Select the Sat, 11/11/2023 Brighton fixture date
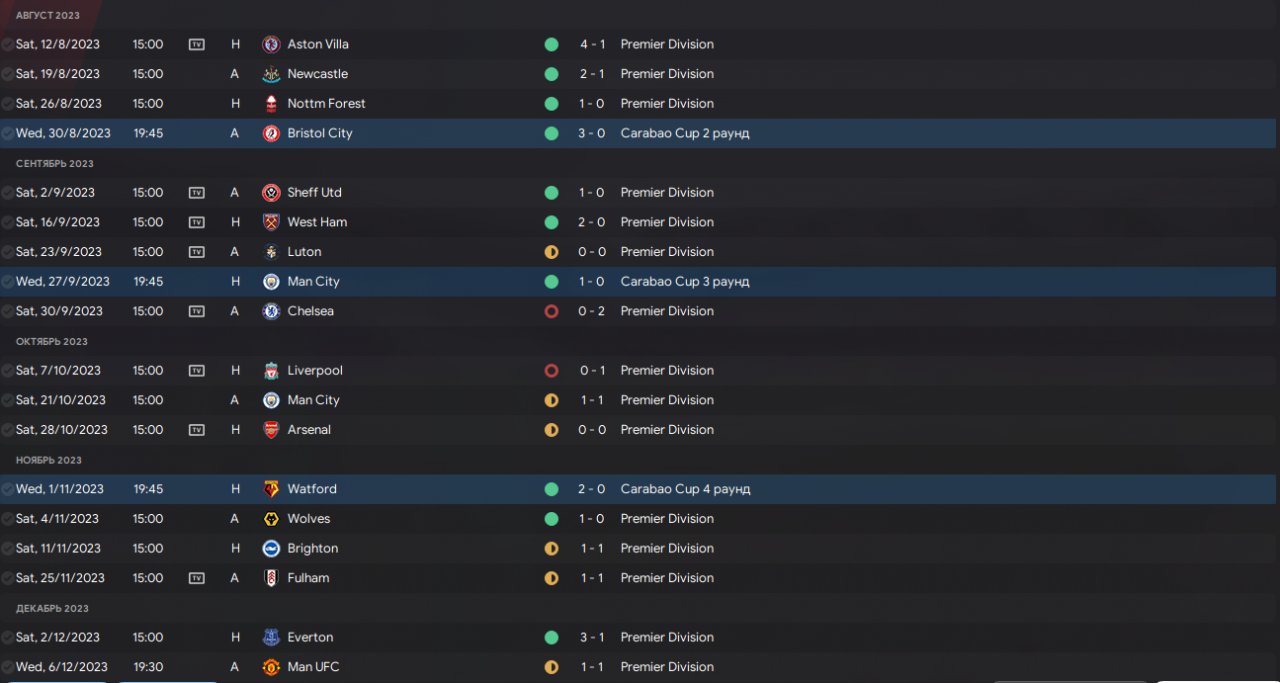Viewport: 1280px width, 683px height. [x=58, y=548]
